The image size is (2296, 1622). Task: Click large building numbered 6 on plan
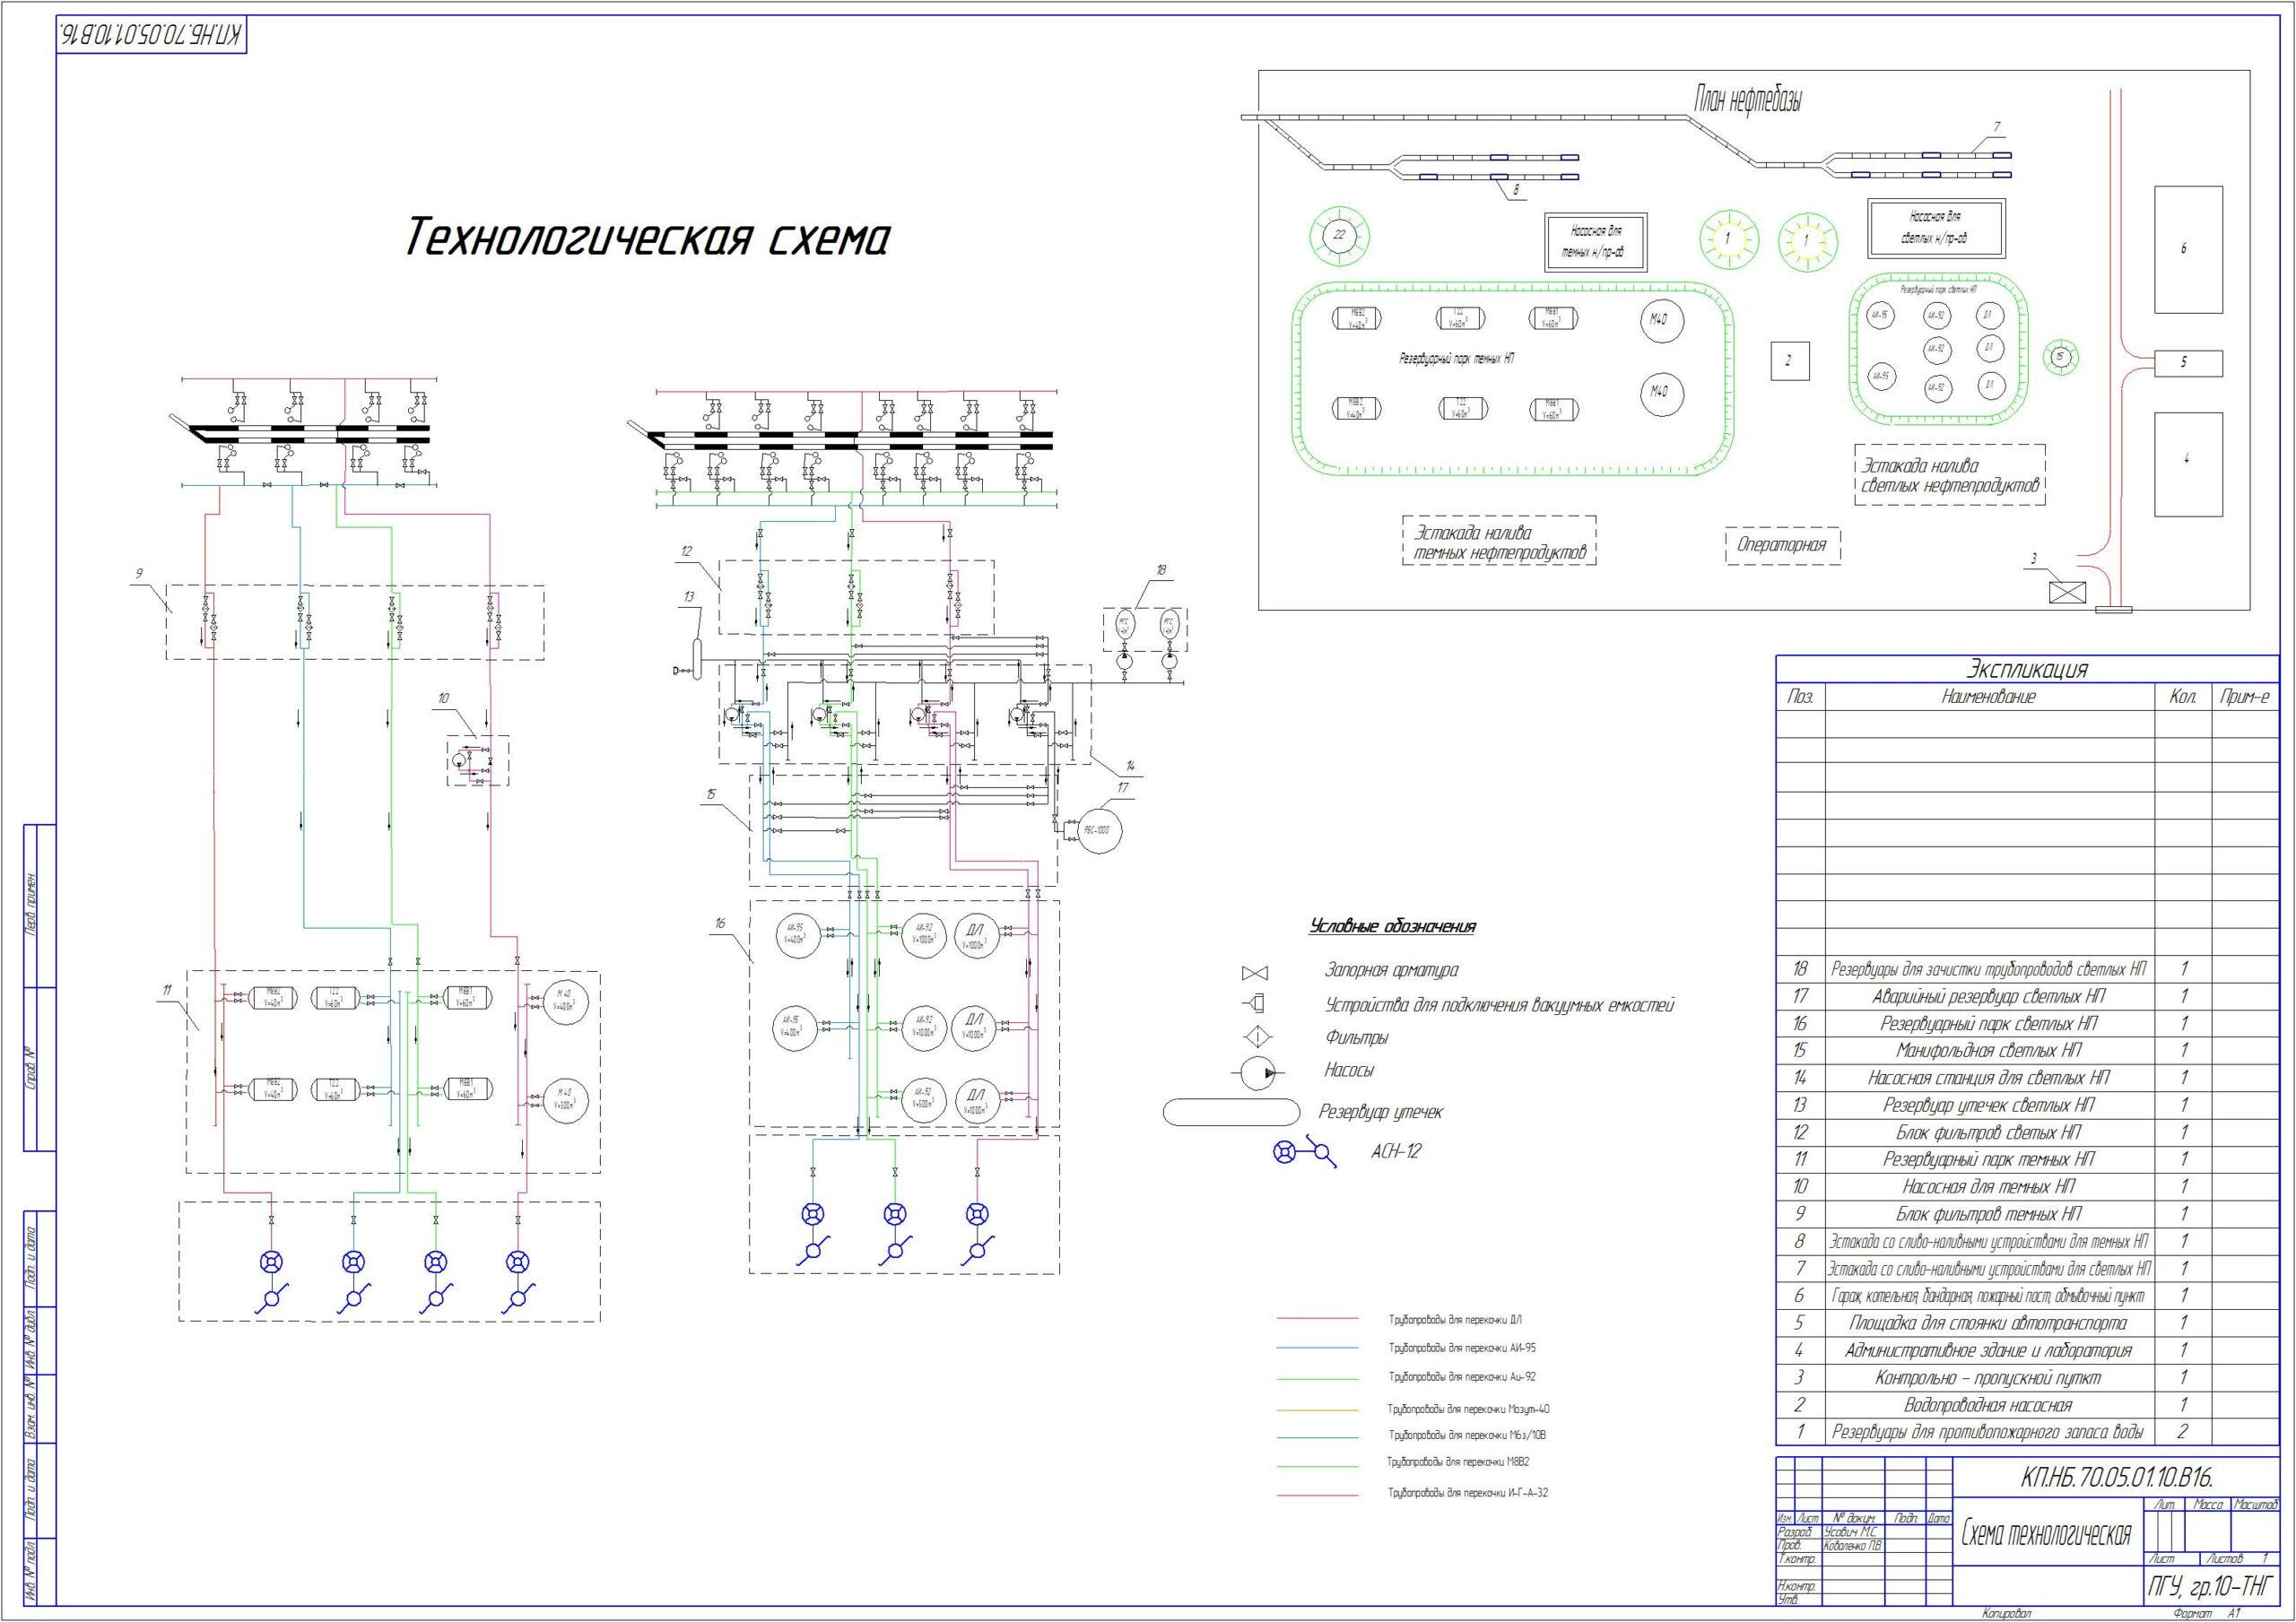pos(2188,249)
